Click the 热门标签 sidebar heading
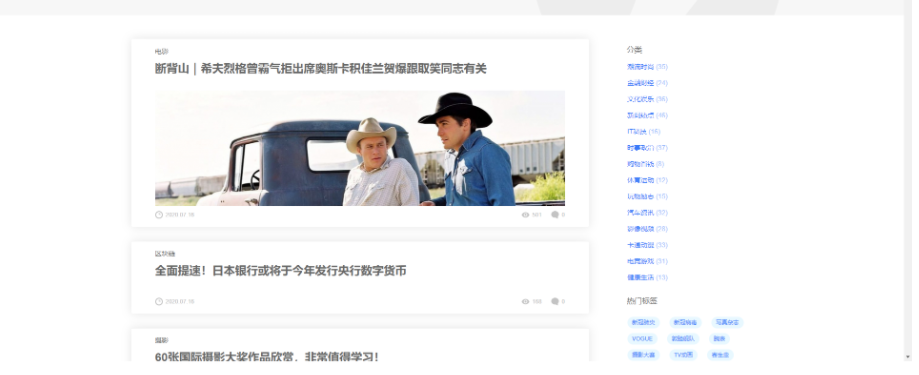The height and width of the screenshot is (375, 919). tap(642, 301)
